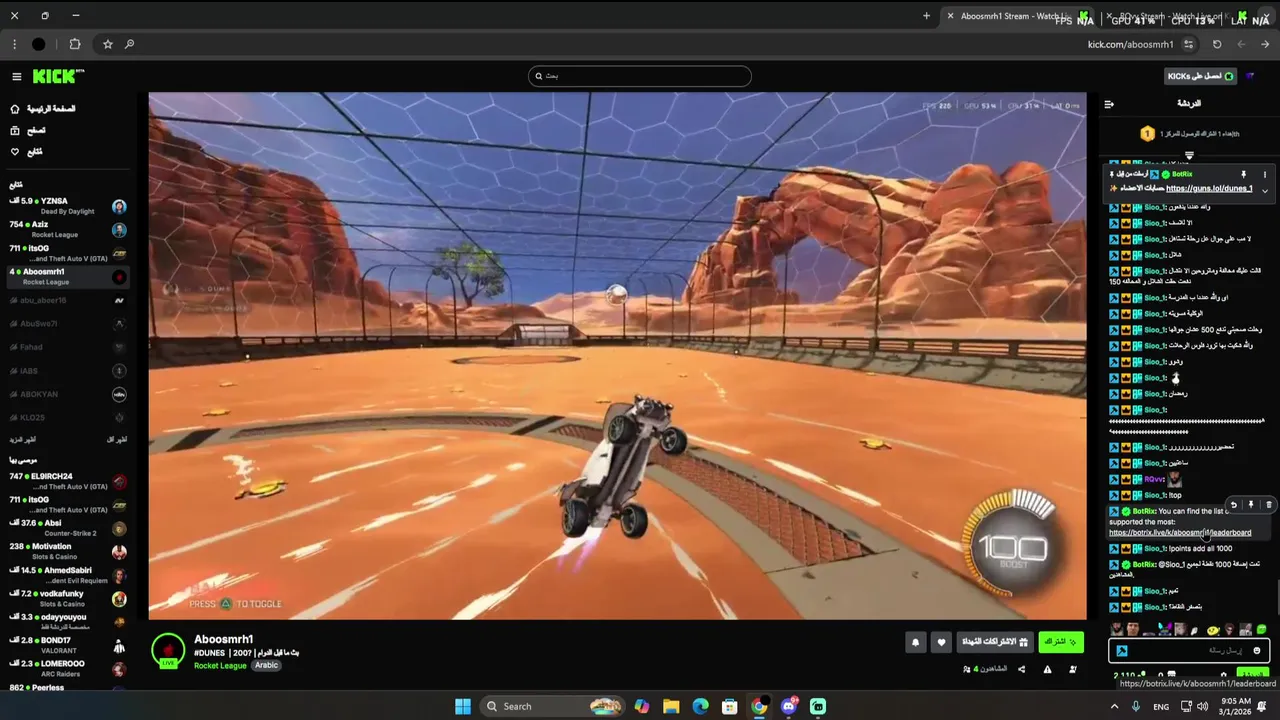Image resolution: width=1280 pixels, height=720 pixels.
Task: Open AhmedSabiri channel in sidebar
Action: point(68,575)
